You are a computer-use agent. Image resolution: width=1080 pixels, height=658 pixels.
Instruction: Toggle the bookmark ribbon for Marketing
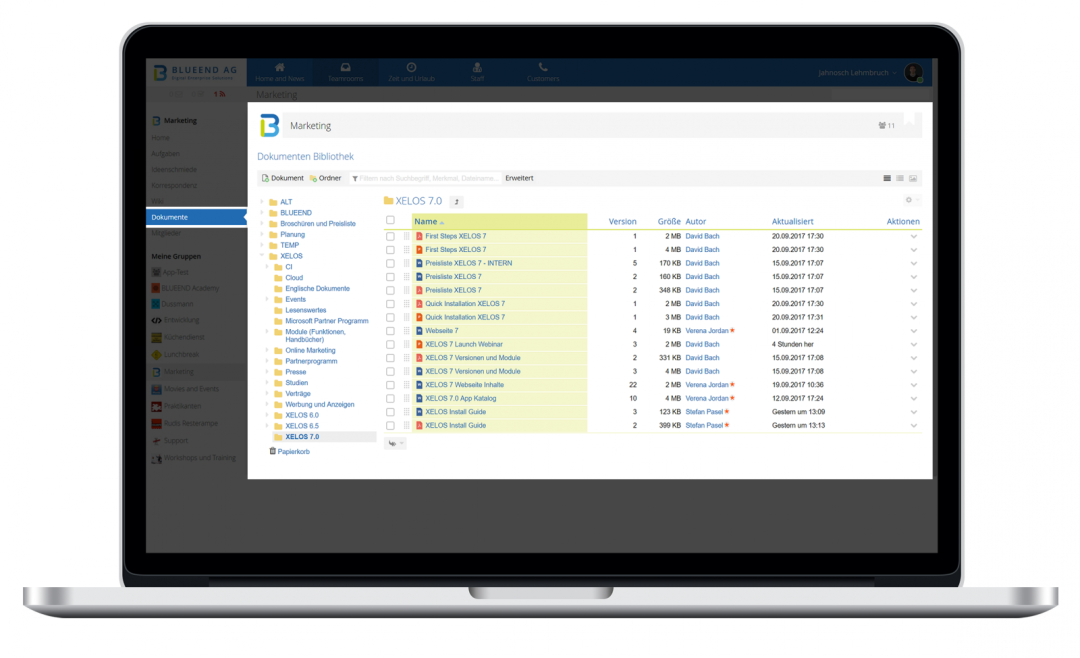tap(910, 120)
